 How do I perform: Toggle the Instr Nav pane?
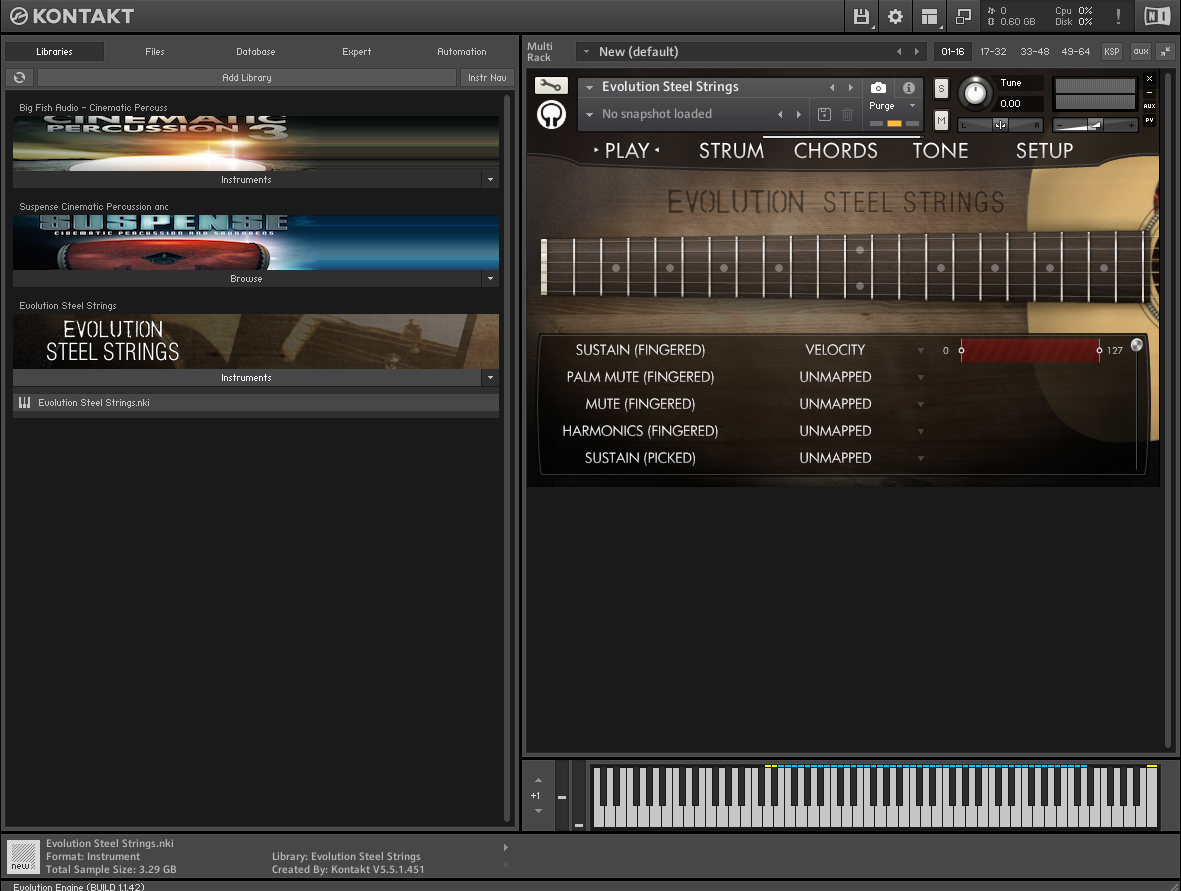[x=487, y=78]
